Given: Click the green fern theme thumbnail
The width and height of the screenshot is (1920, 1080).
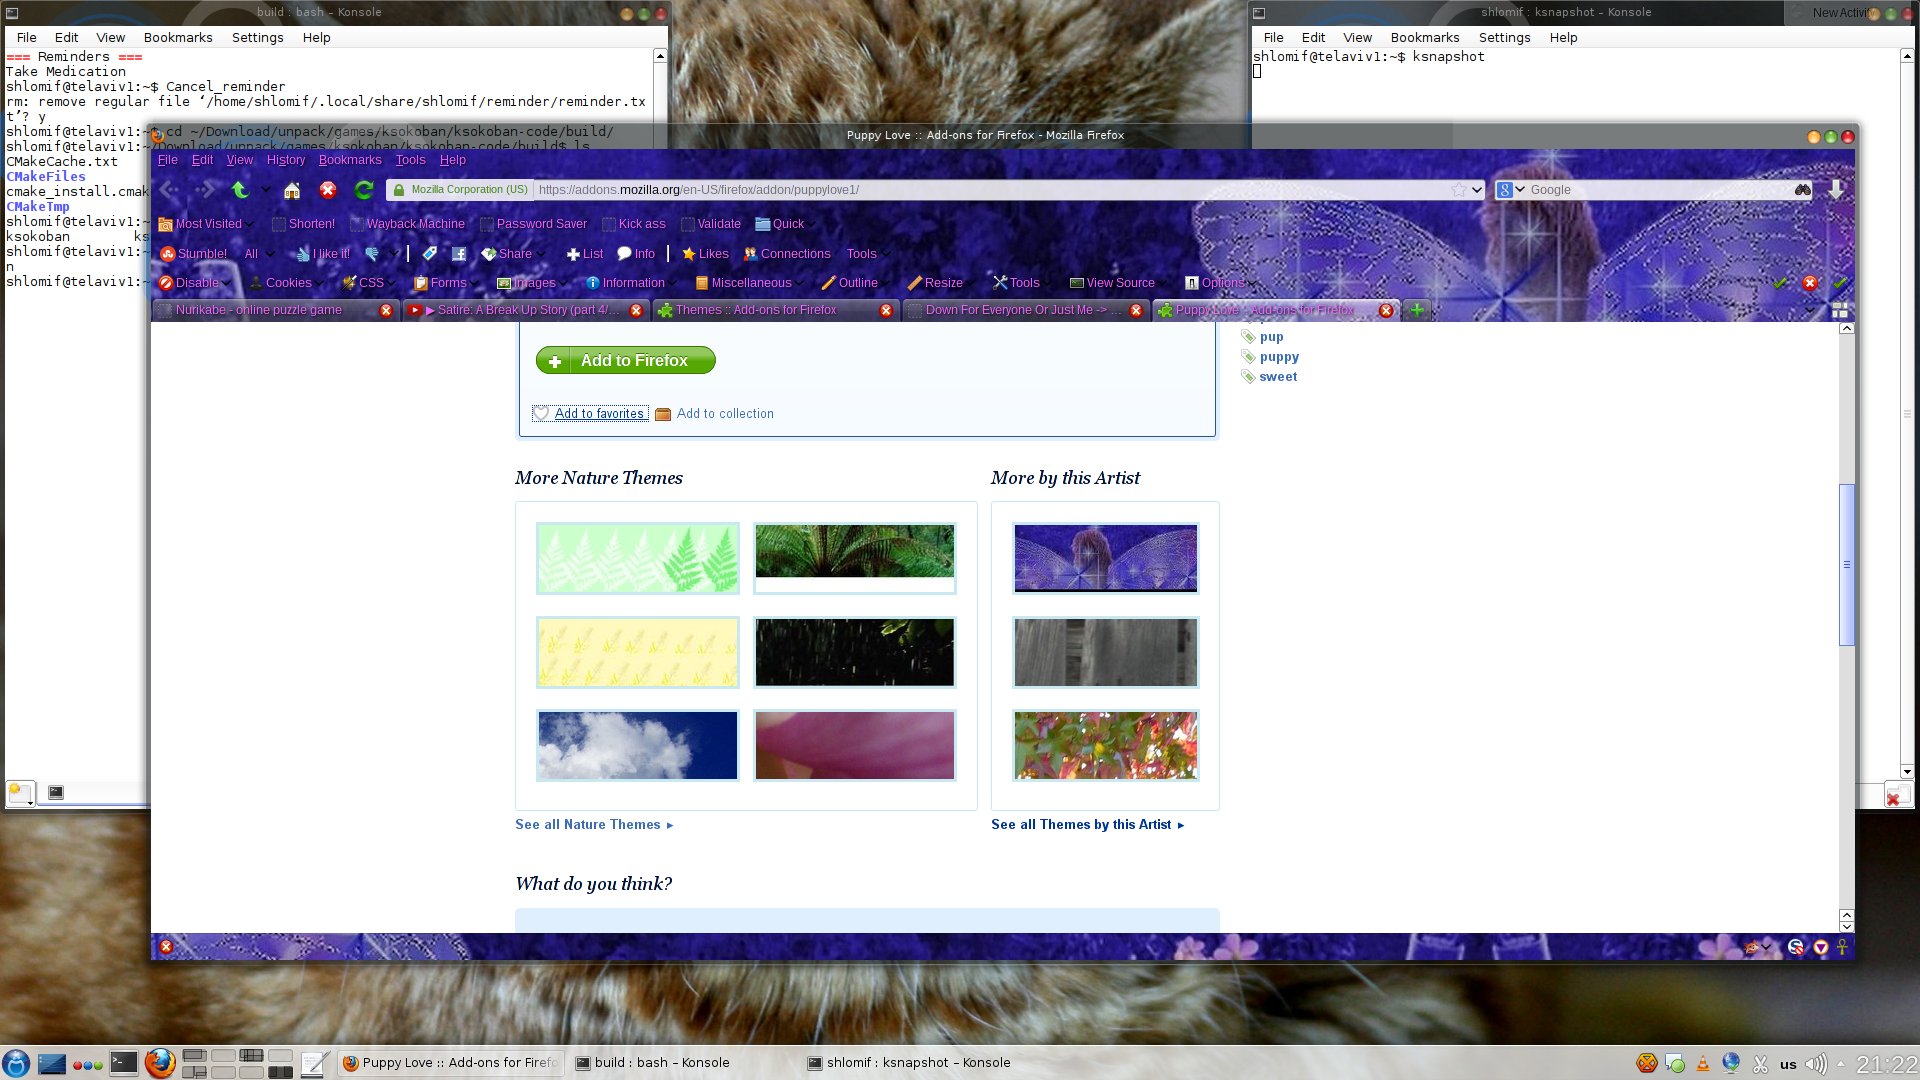Looking at the screenshot, I should (x=638, y=559).
